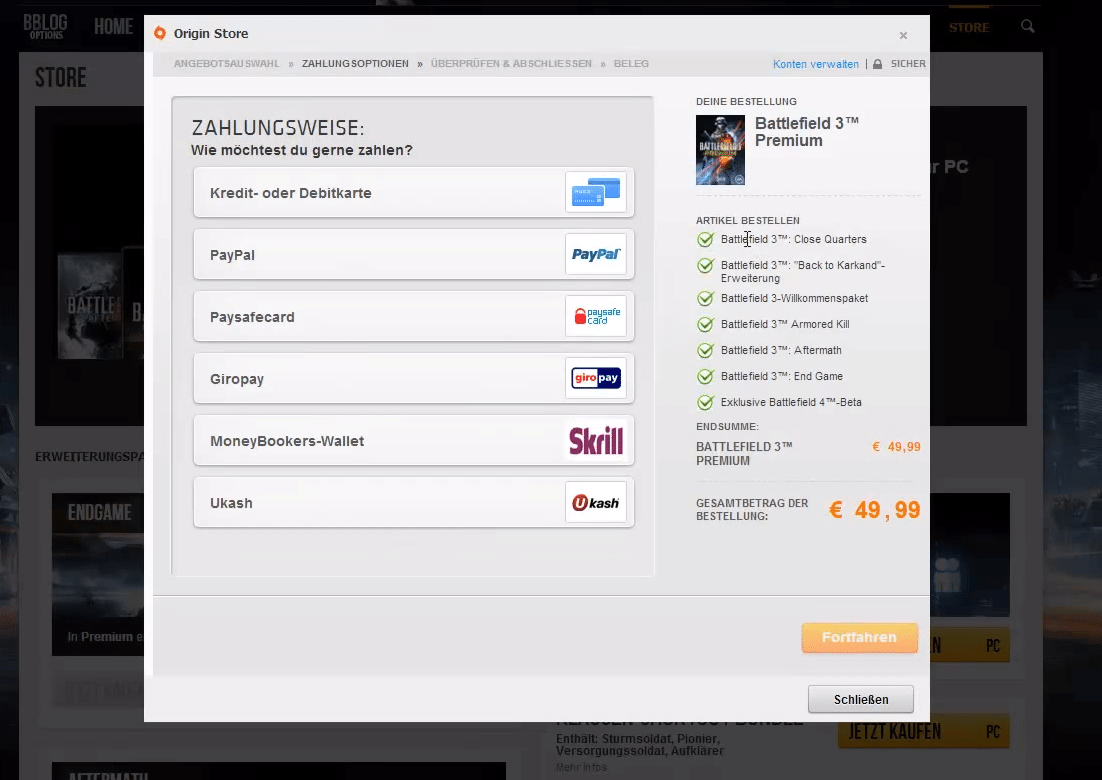This screenshot has width=1102, height=780.
Task: Click checkmark beside Exklusive Battlefield 4 Beta
Action: 705,403
